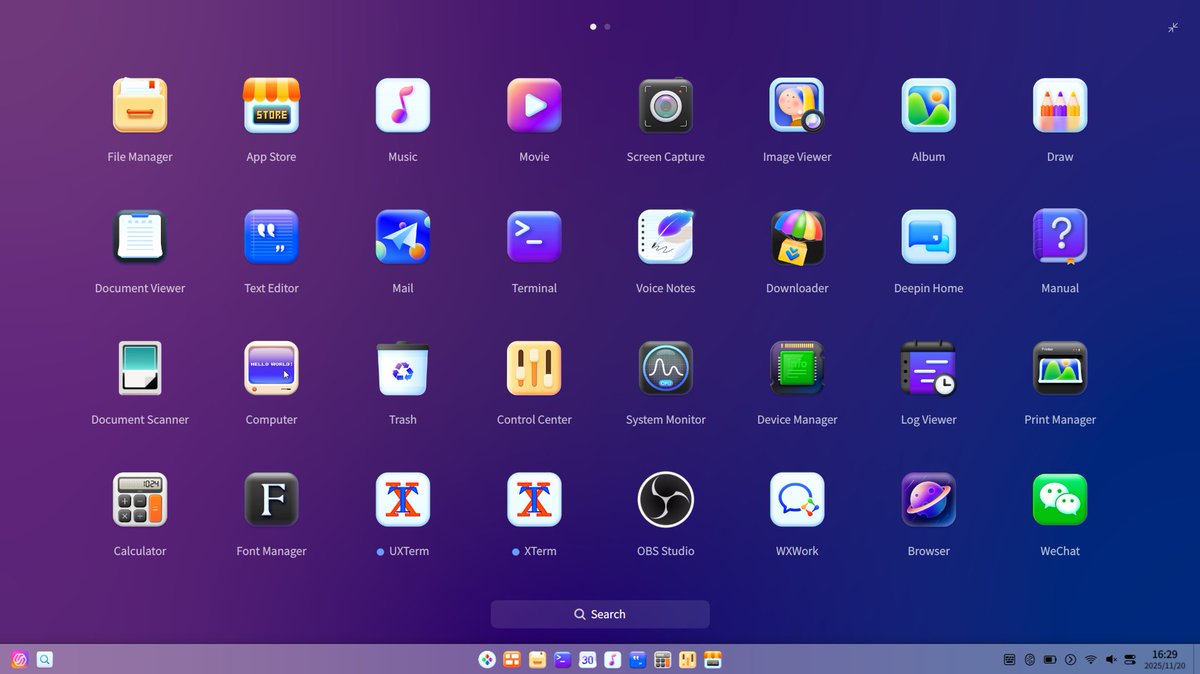The image size is (1200, 674).
Task: Open the Calendar icon showing 30 in the dock
Action: click(588, 660)
